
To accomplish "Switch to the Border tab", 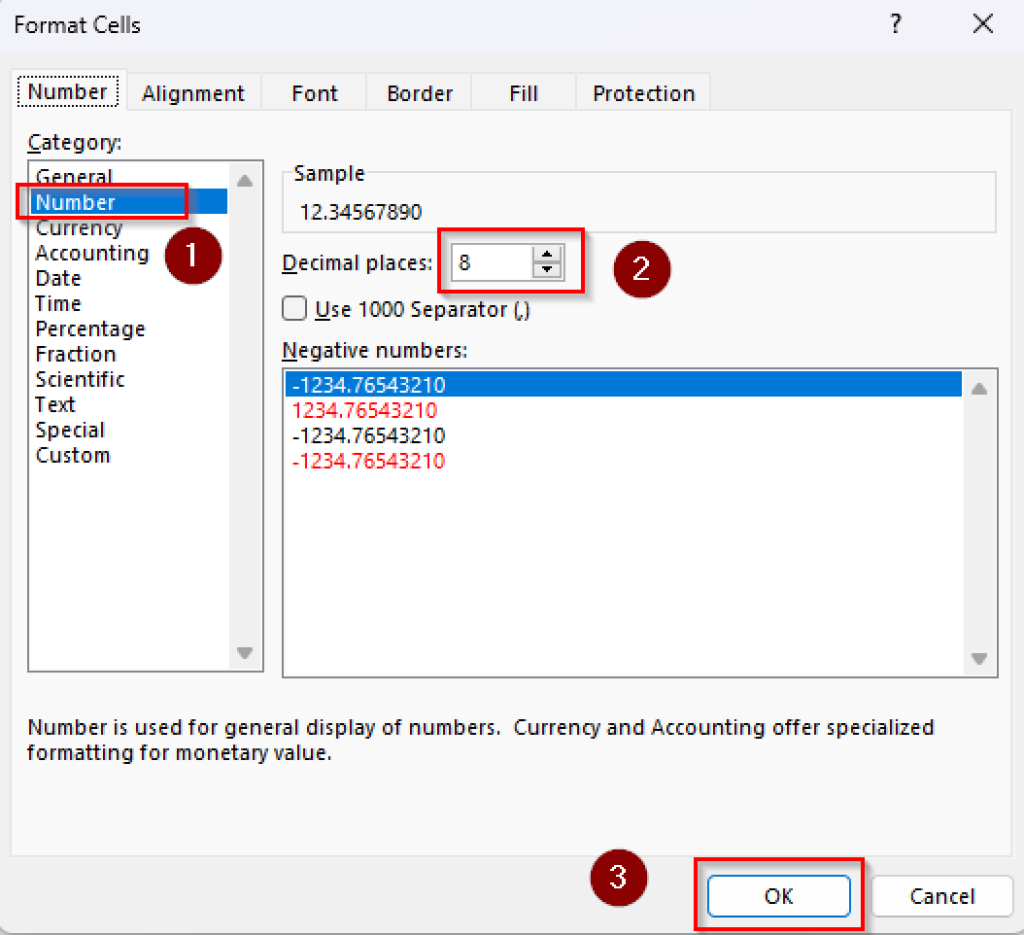I will point(419,92).
